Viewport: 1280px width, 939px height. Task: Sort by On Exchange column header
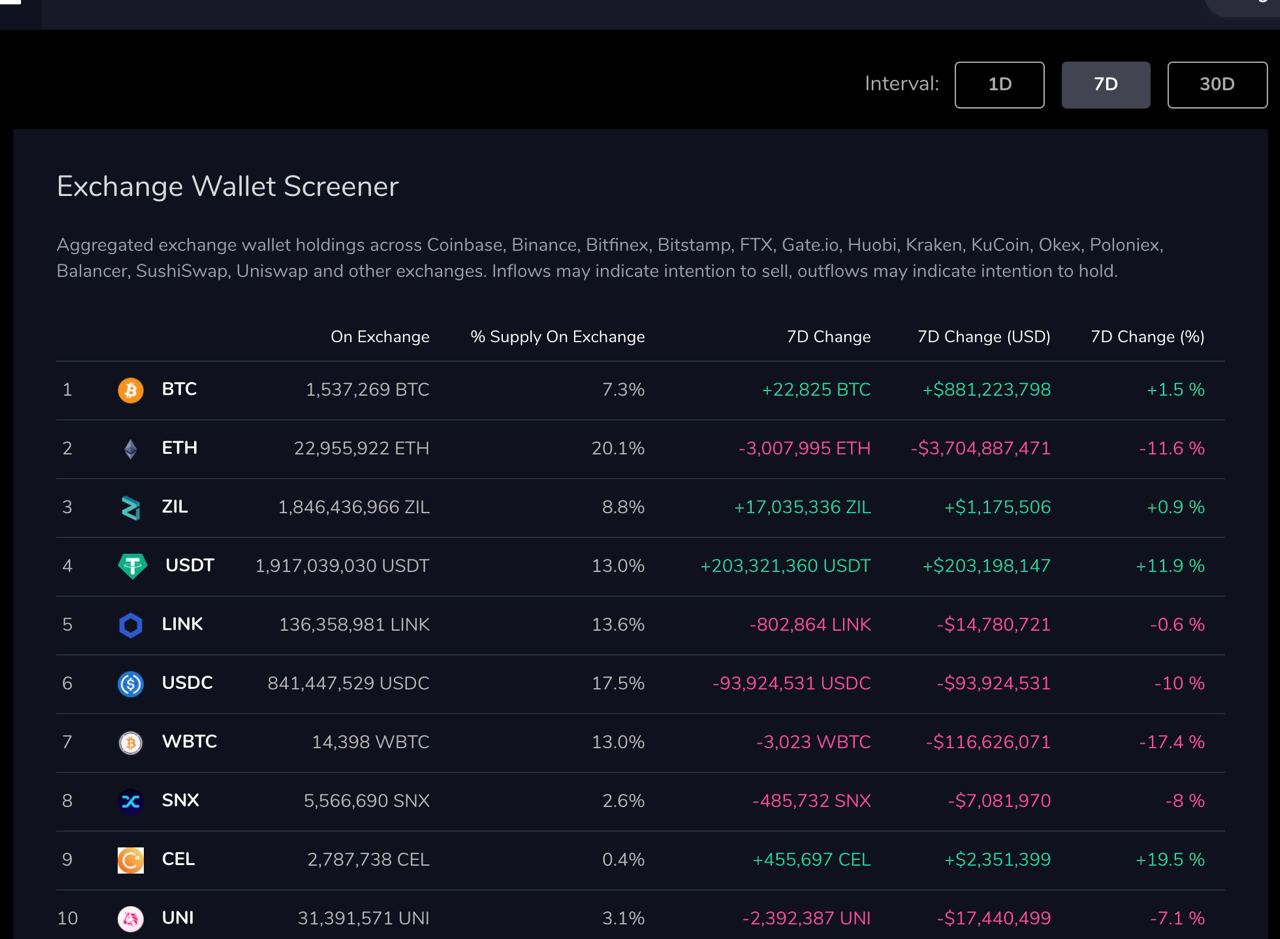point(380,337)
